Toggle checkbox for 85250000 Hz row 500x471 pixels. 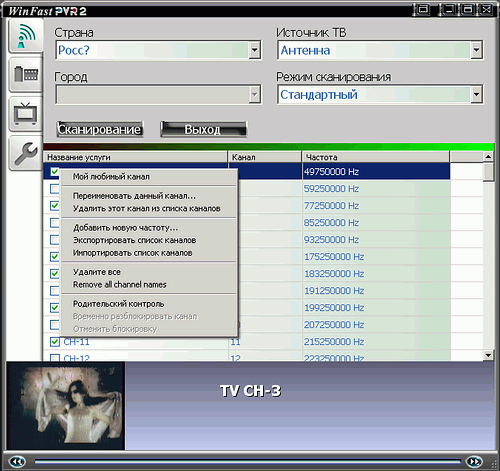[x=55, y=223]
